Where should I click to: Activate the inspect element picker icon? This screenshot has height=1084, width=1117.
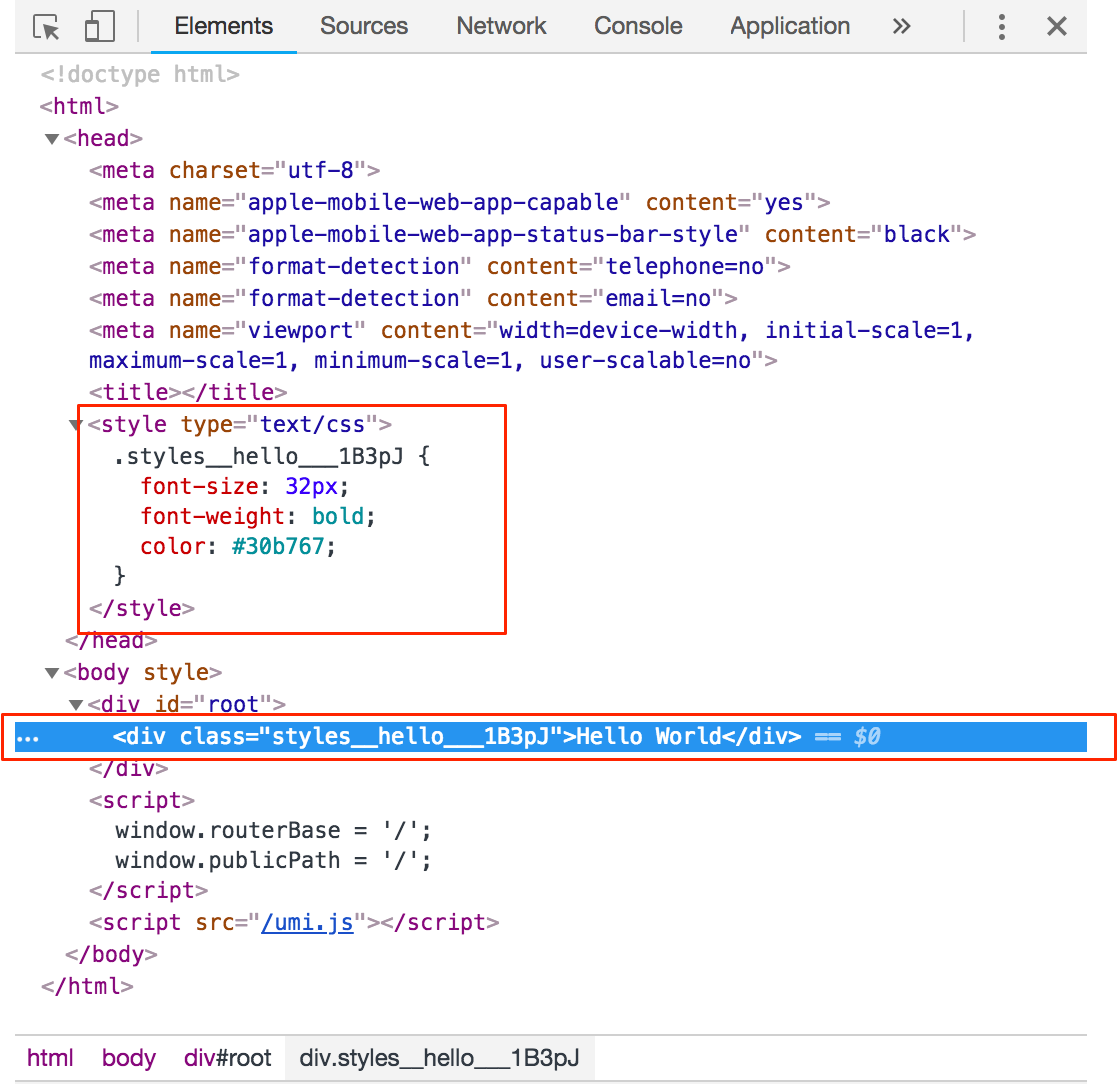click(x=47, y=28)
